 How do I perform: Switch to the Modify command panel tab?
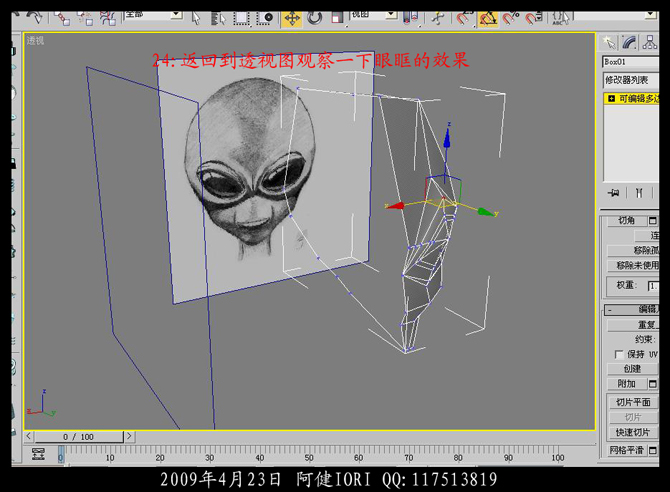(629, 42)
